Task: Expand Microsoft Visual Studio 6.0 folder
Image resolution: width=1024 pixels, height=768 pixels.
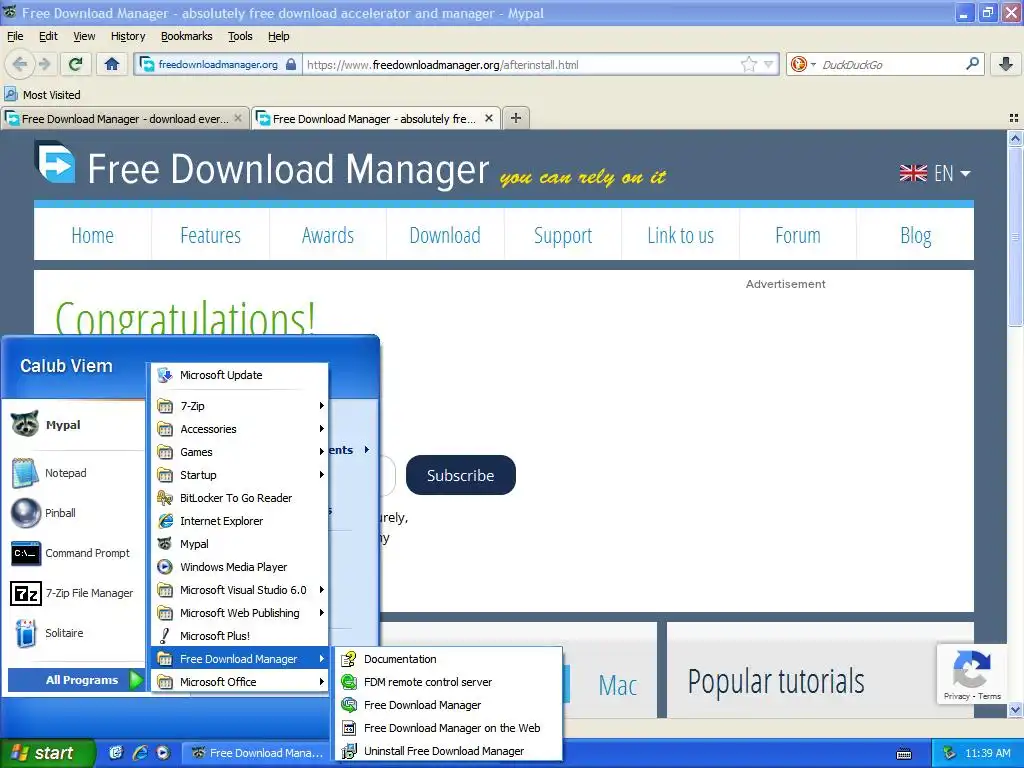Action: (240, 590)
